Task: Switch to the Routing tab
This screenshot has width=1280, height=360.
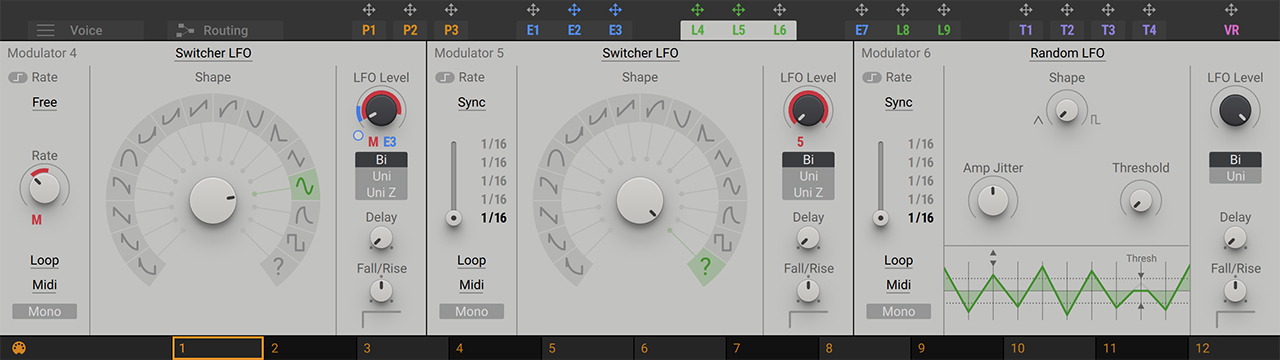Action: tap(225, 31)
